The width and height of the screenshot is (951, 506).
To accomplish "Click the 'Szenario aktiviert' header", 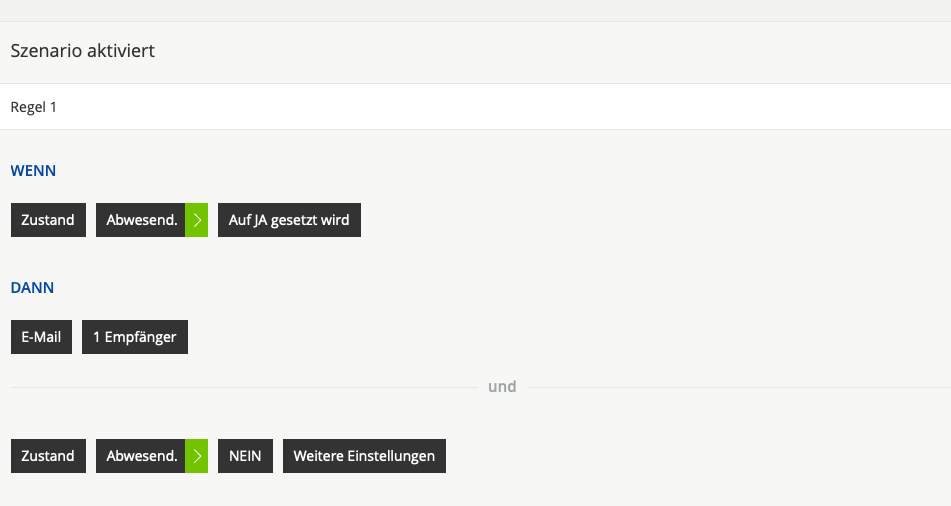I will 83,51.
